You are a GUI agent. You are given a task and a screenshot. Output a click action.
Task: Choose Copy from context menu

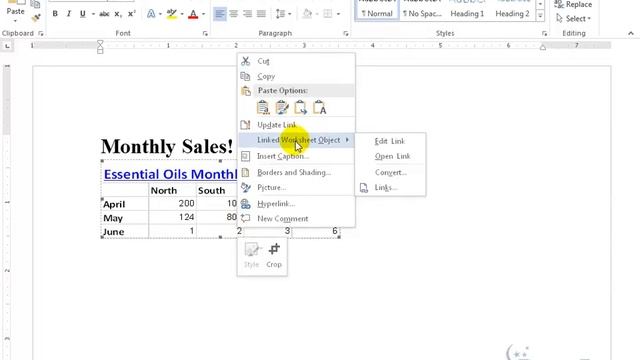point(296,76)
